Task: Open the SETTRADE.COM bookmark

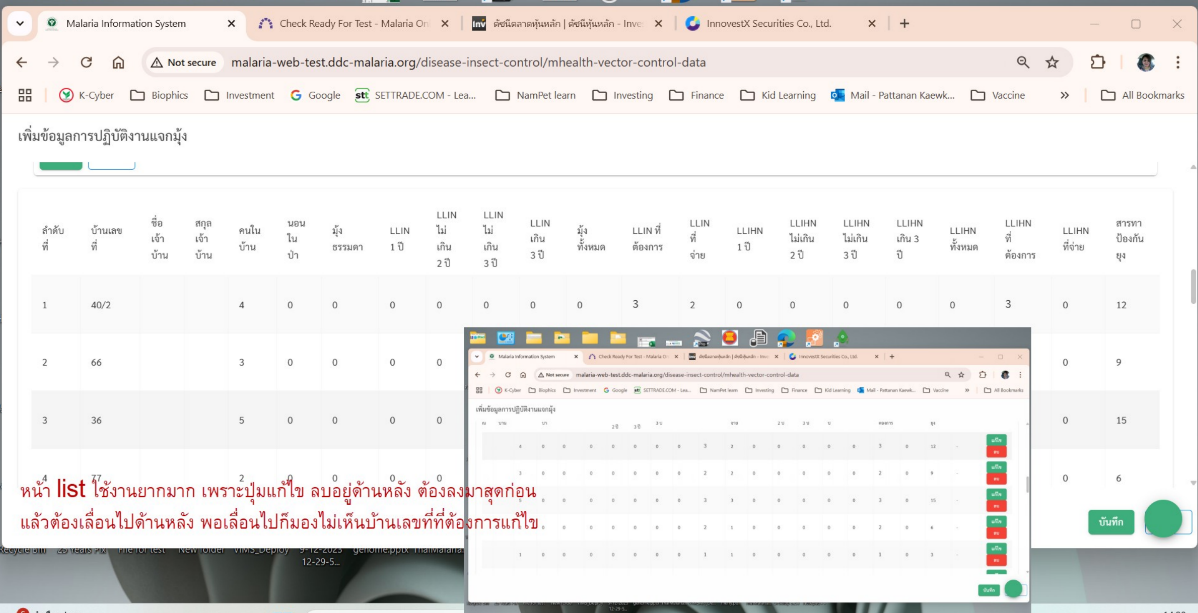Action: click(x=416, y=95)
